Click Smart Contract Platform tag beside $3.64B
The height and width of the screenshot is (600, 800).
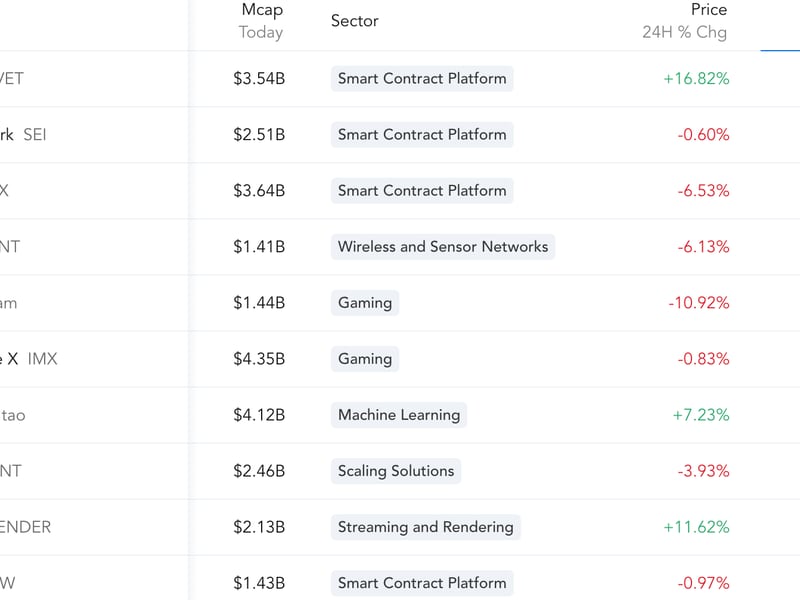click(422, 191)
